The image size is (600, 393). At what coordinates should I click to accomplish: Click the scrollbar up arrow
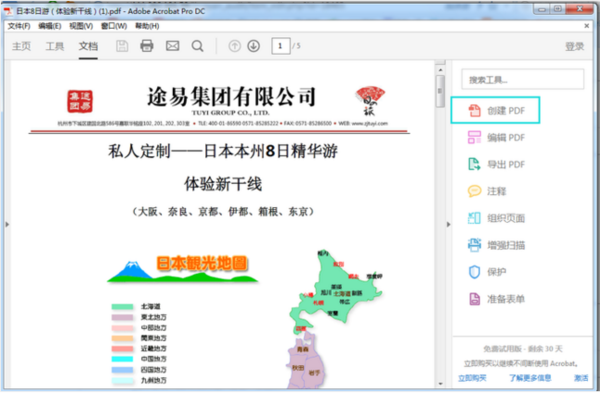pyautogui.click(x=440, y=70)
